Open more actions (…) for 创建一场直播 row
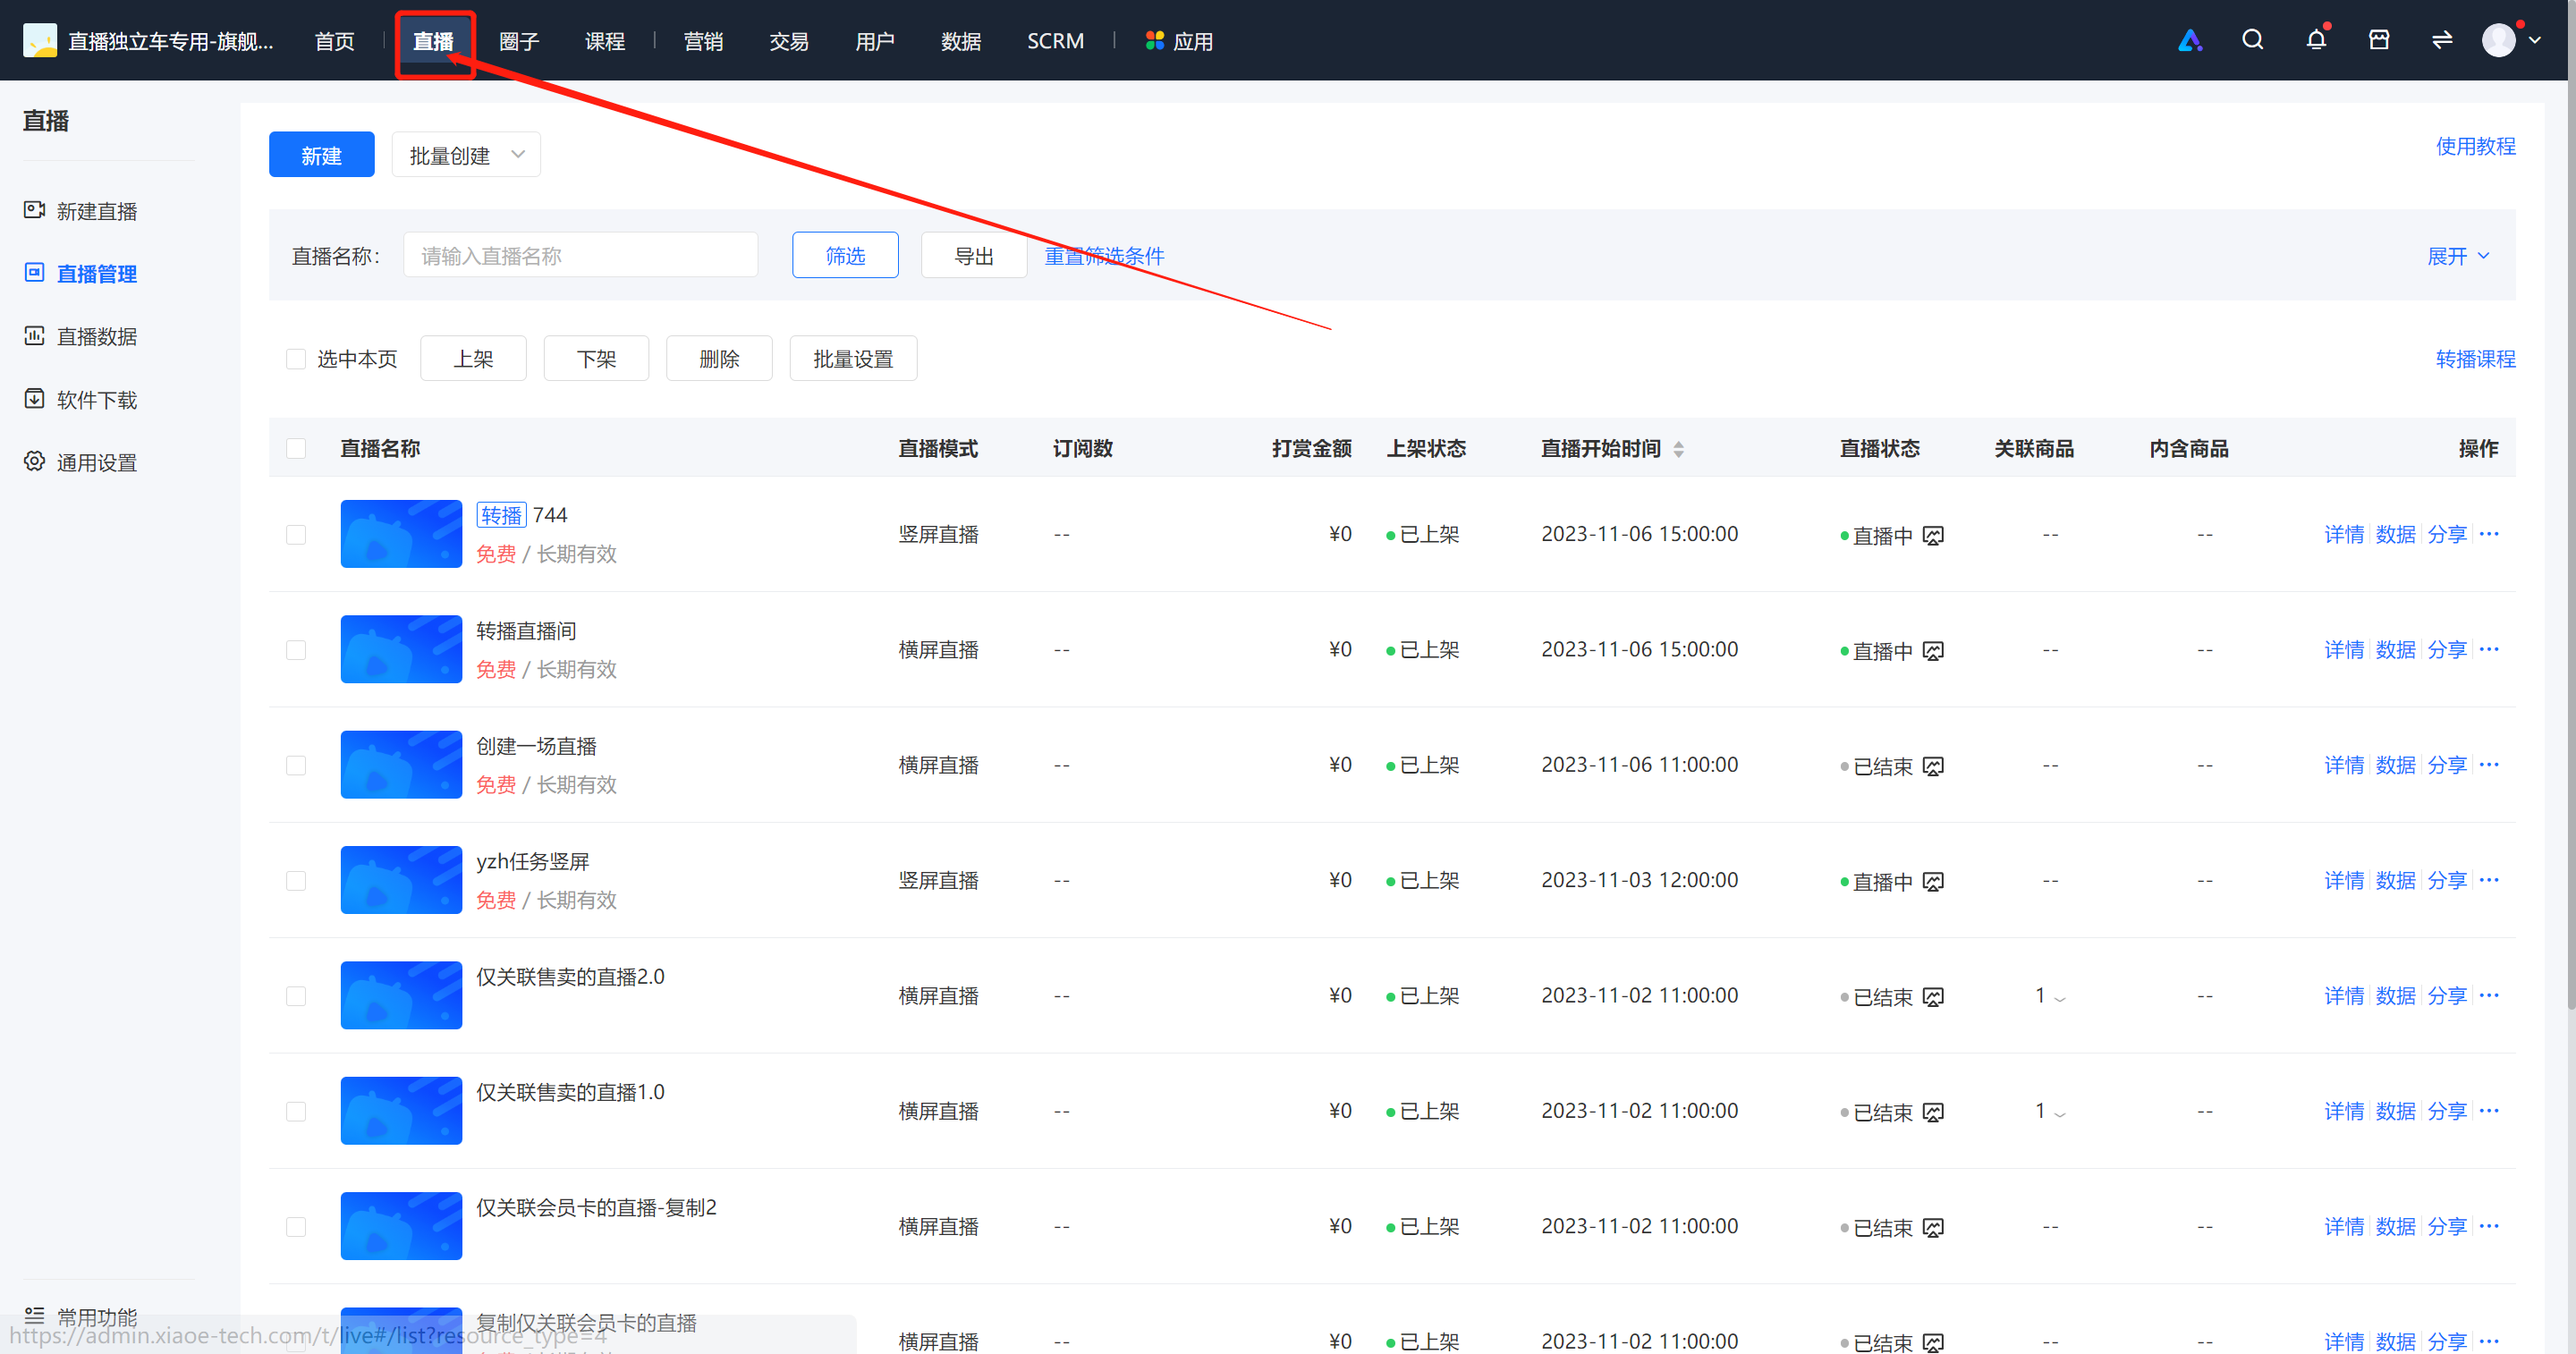This screenshot has width=2576, height=1354. pos(2489,764)
